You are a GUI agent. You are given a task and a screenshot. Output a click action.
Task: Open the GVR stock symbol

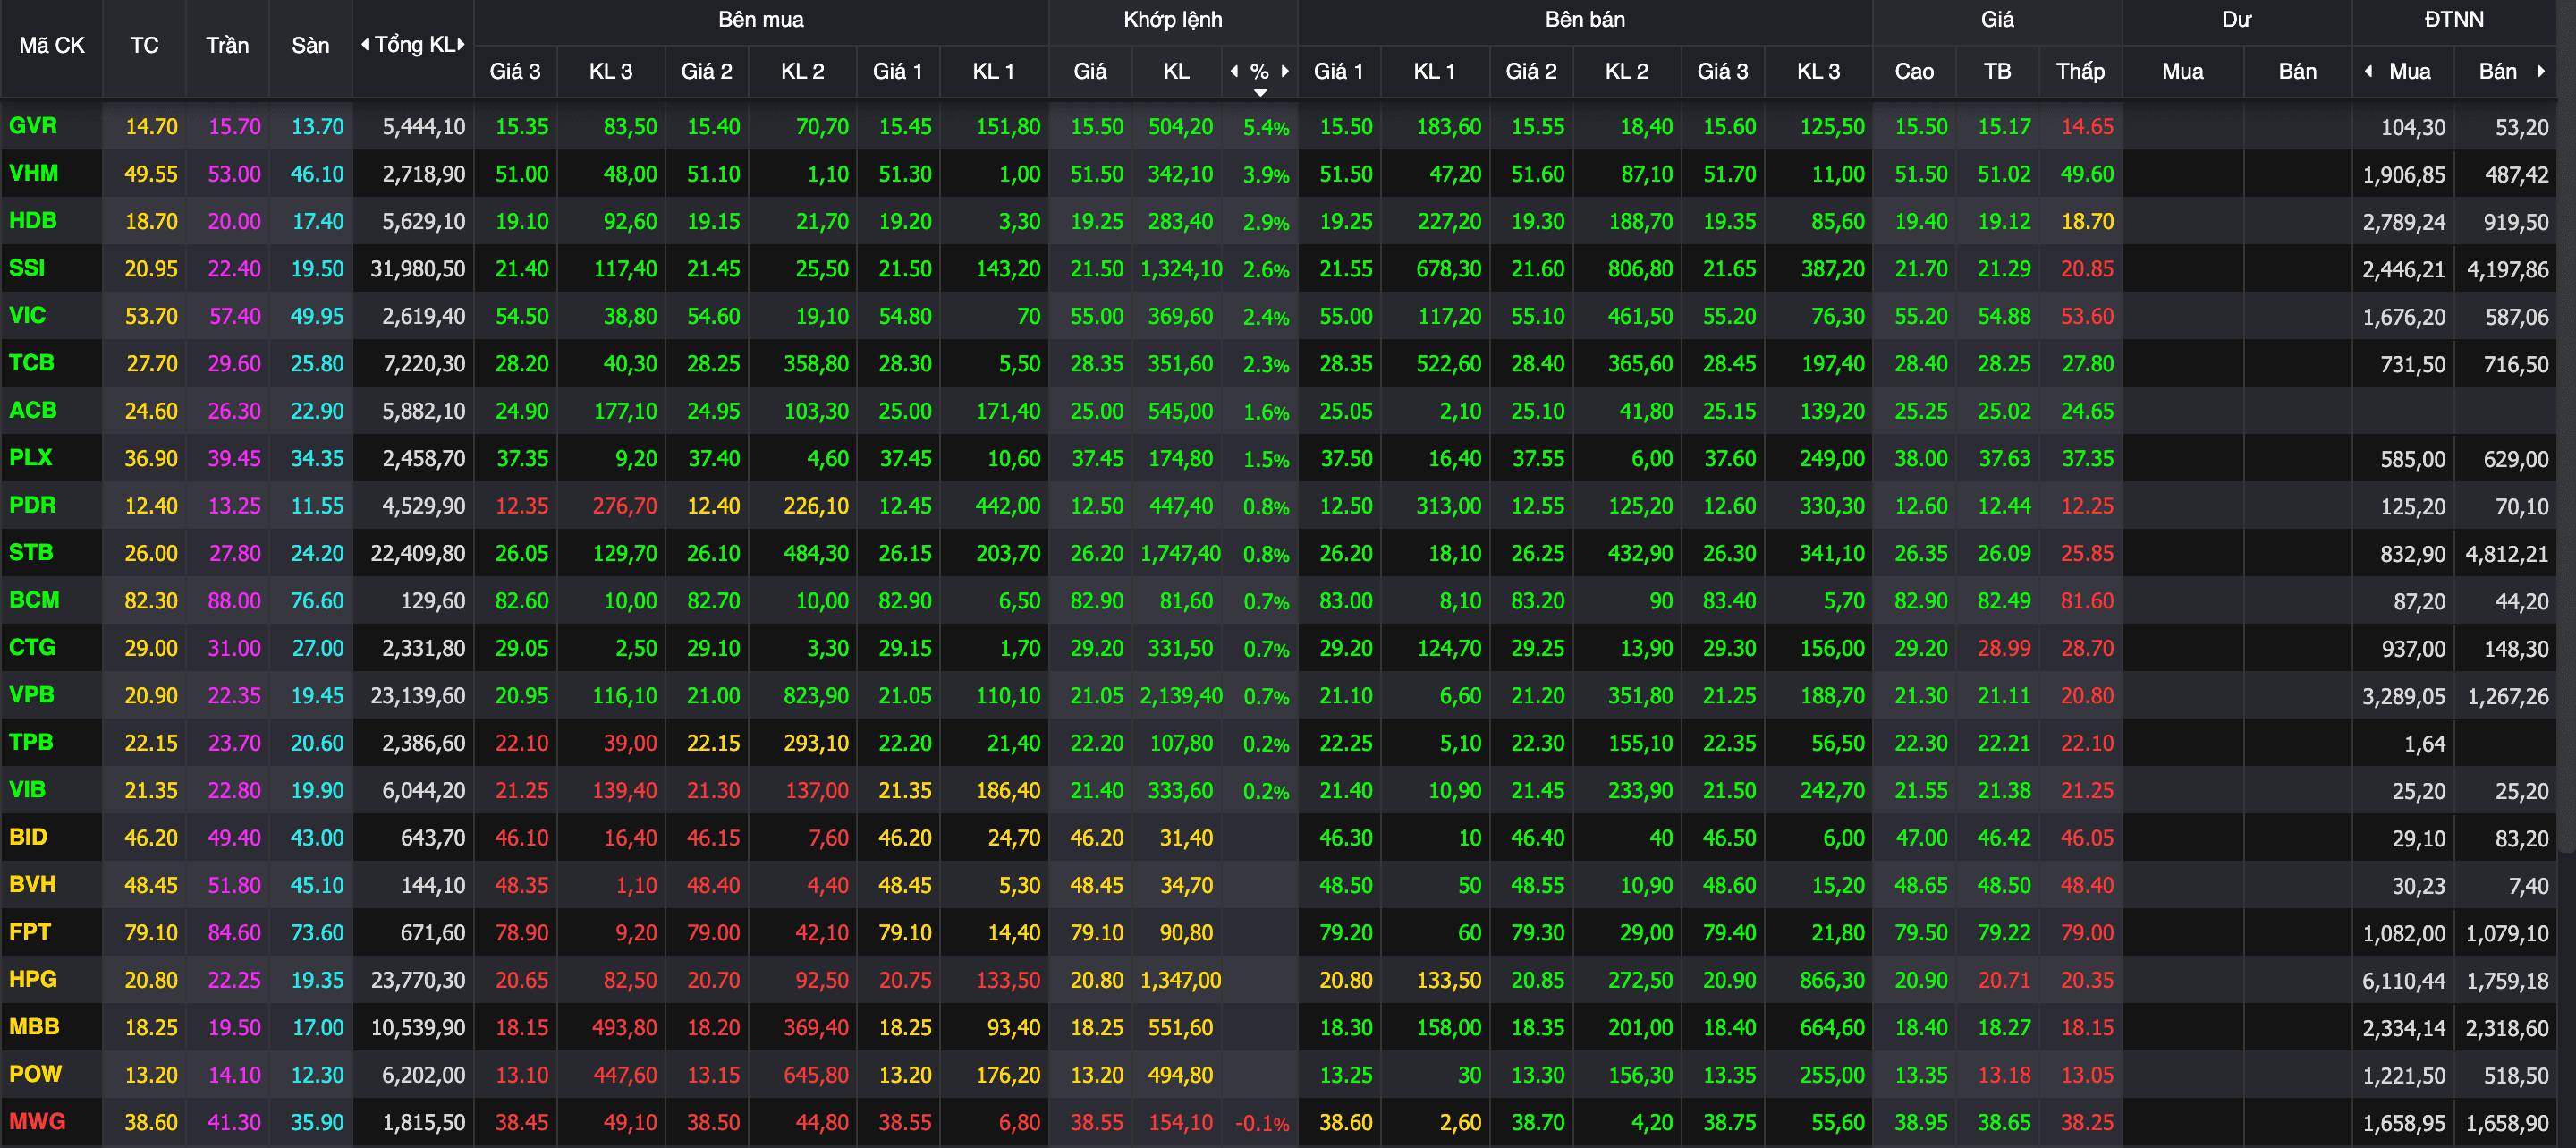point(33,126)
